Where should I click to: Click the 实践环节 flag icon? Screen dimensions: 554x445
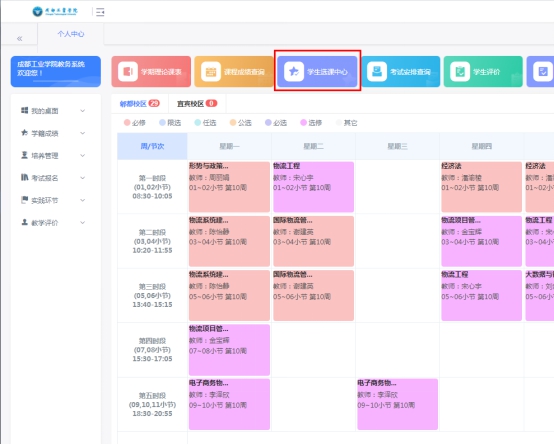(x=24, y=200)
